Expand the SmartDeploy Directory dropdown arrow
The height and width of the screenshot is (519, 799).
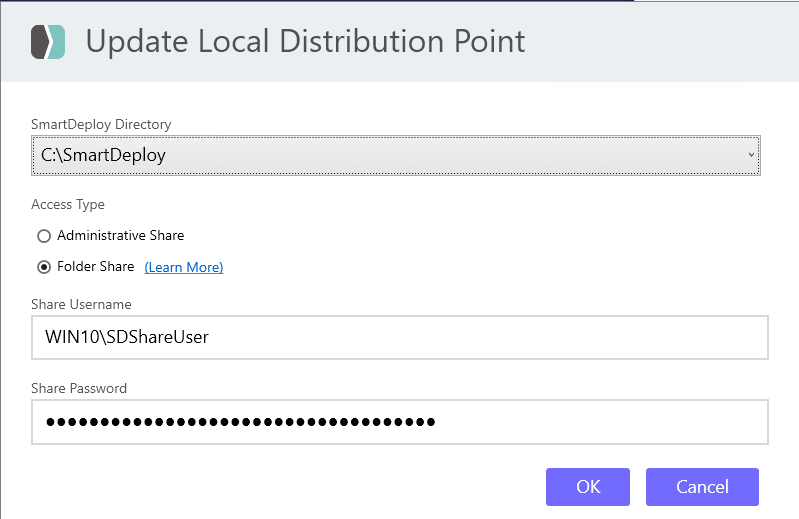pyautogui.click(x=751, y=155)
